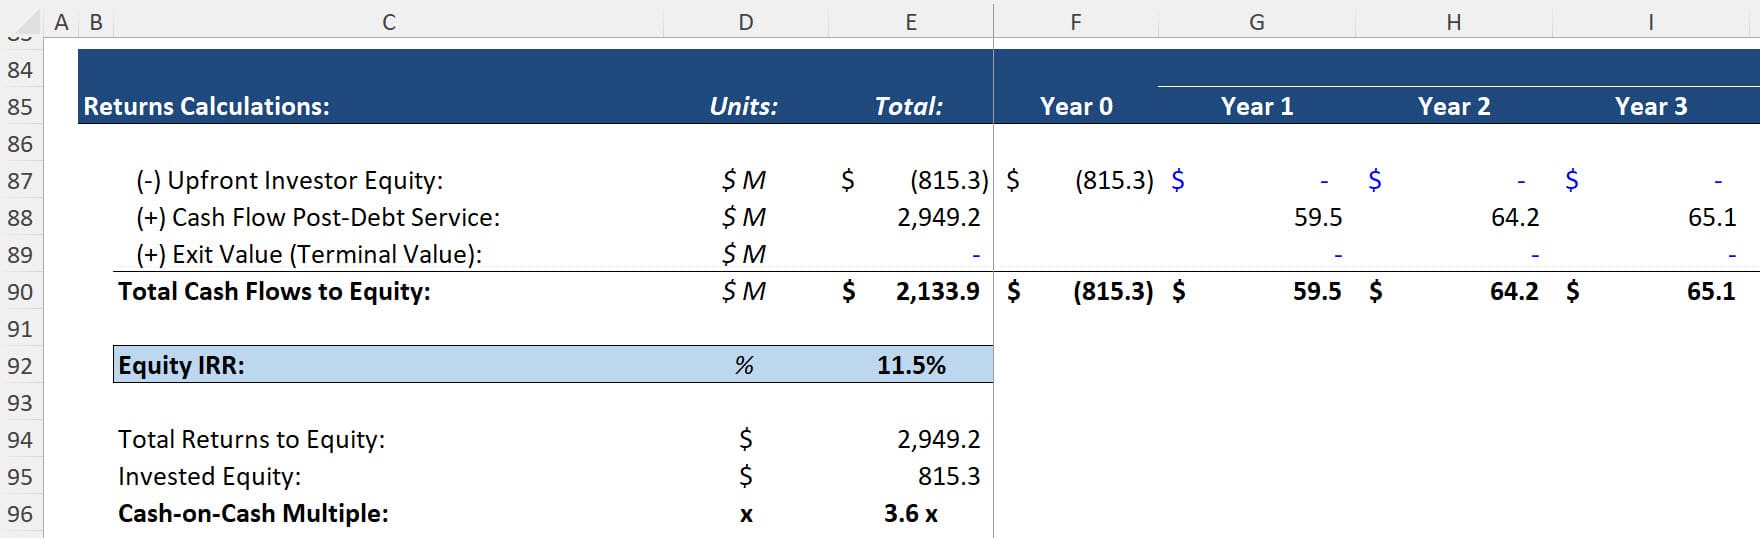Select row 91 header

pyautogui.click(x=21, y=329)
